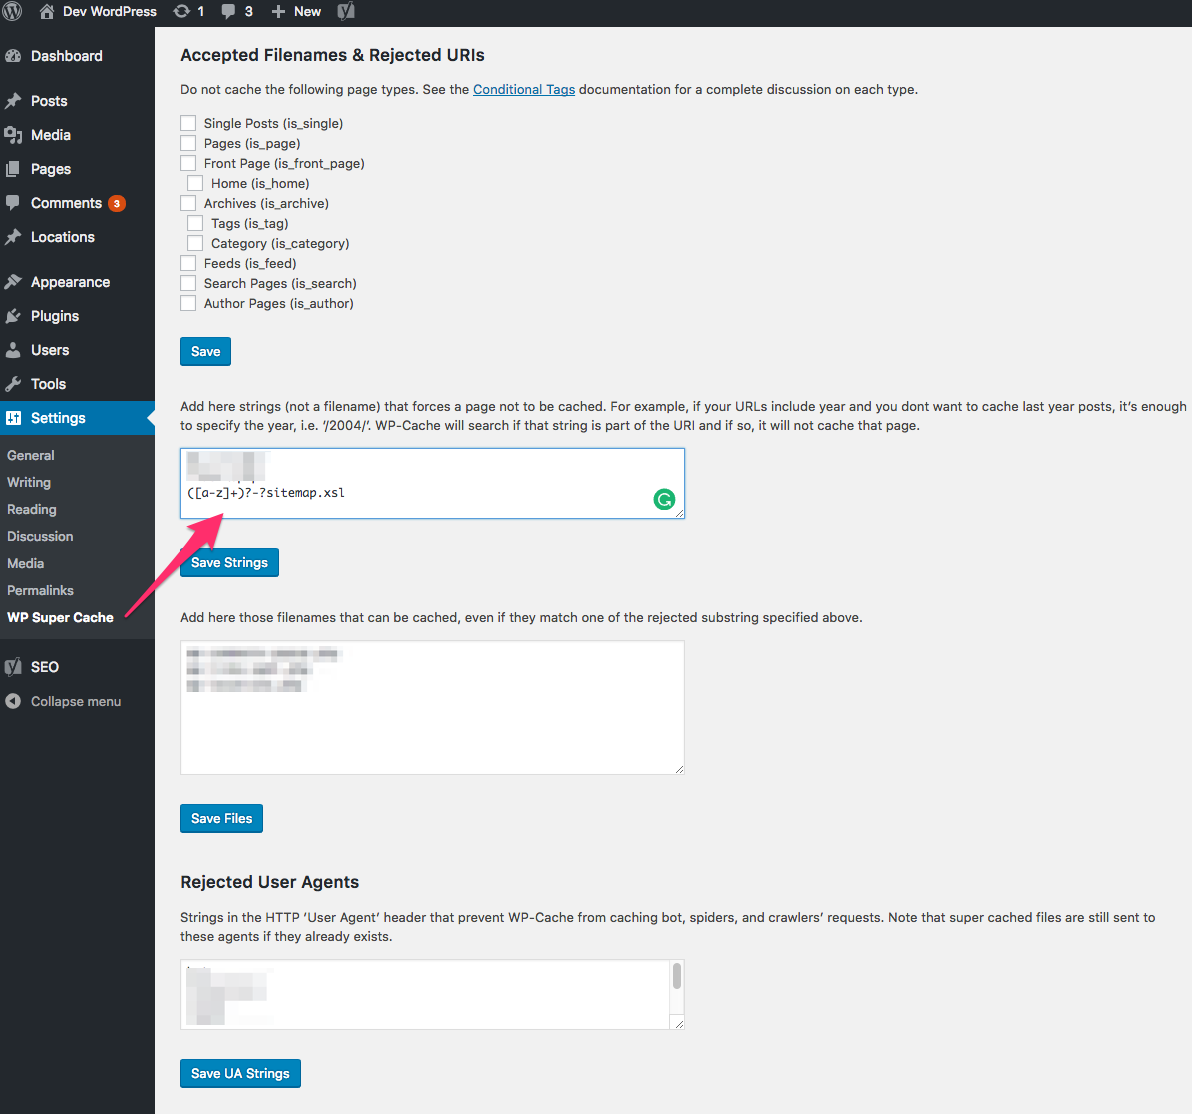
Task: Click inside the rejected URI strings textarea
Action: (x=433, y=484)
